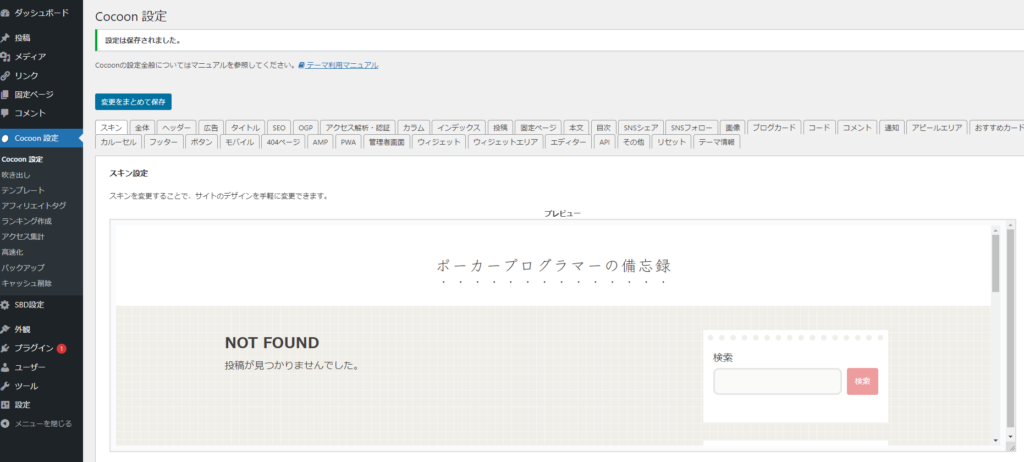Click the person icon for ユーザー
1024x462 pixels.
pyautogui.click(x=5, y=367)
